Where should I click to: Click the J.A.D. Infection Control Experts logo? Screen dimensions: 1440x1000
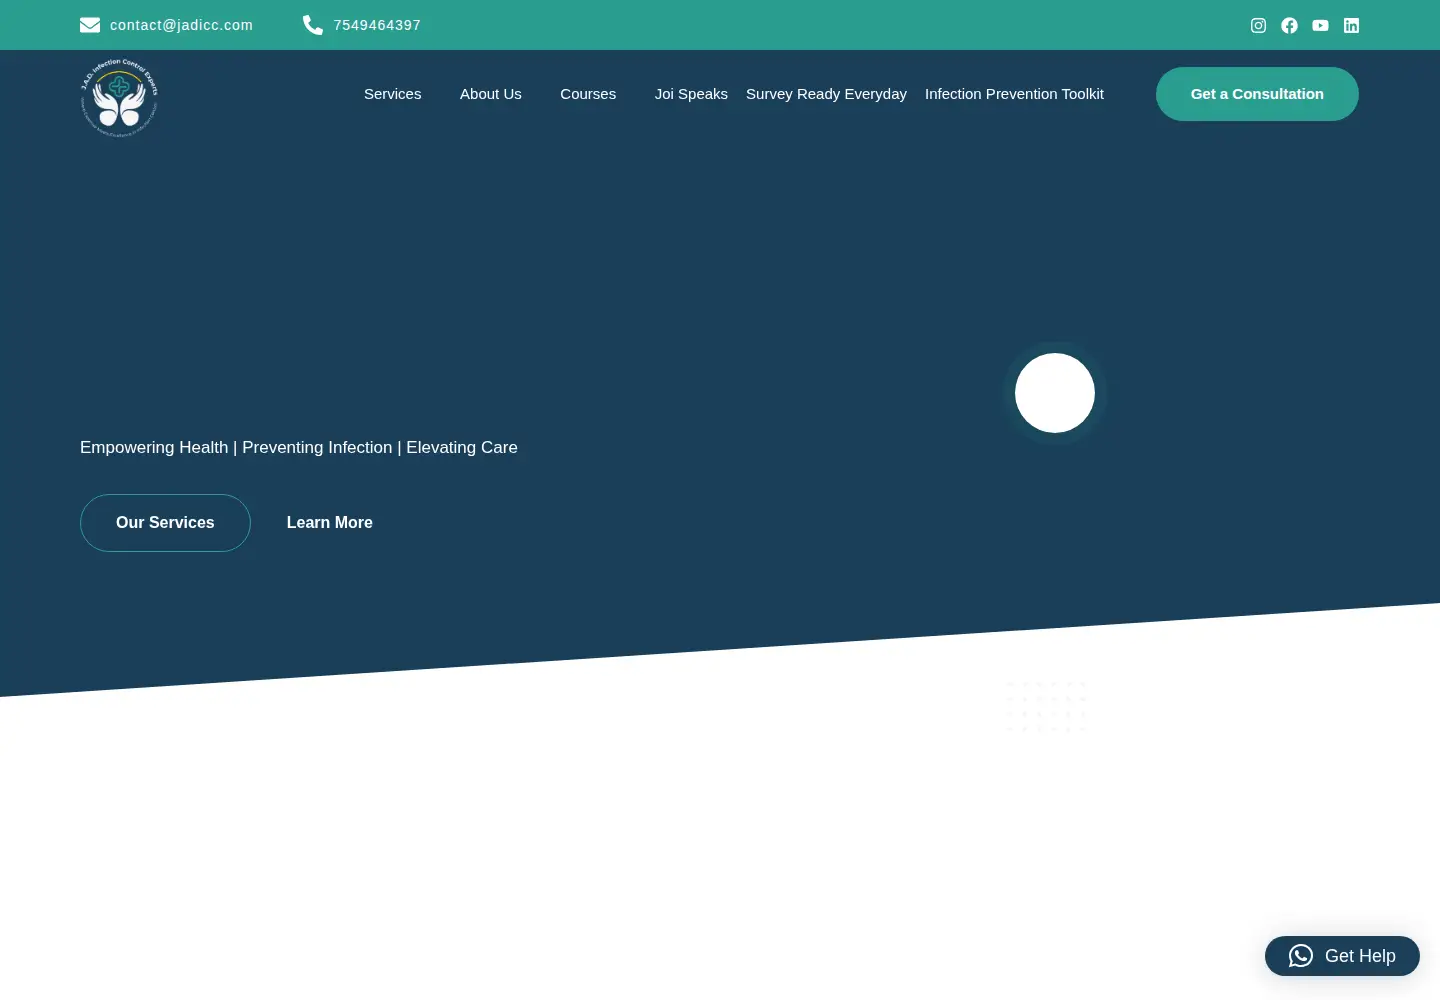pos(119,97)
